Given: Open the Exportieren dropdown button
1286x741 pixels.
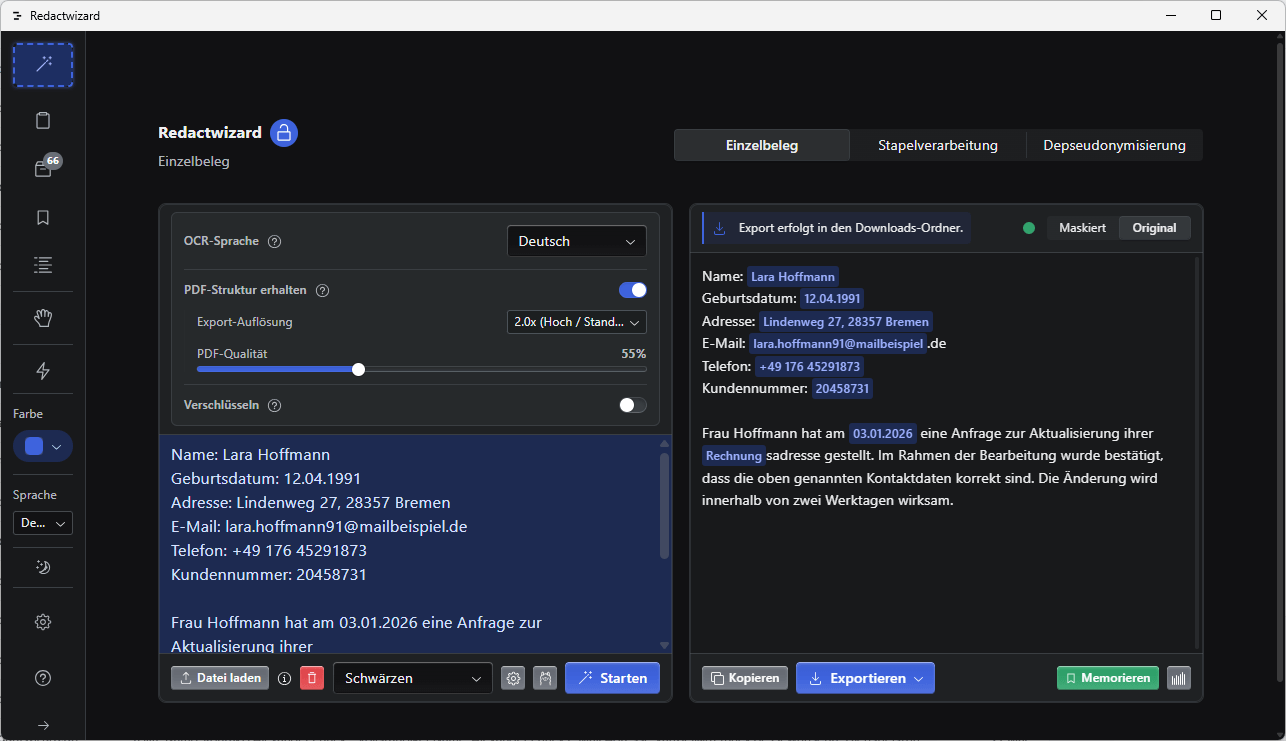Looking at the screenshot, I should 865,678.
